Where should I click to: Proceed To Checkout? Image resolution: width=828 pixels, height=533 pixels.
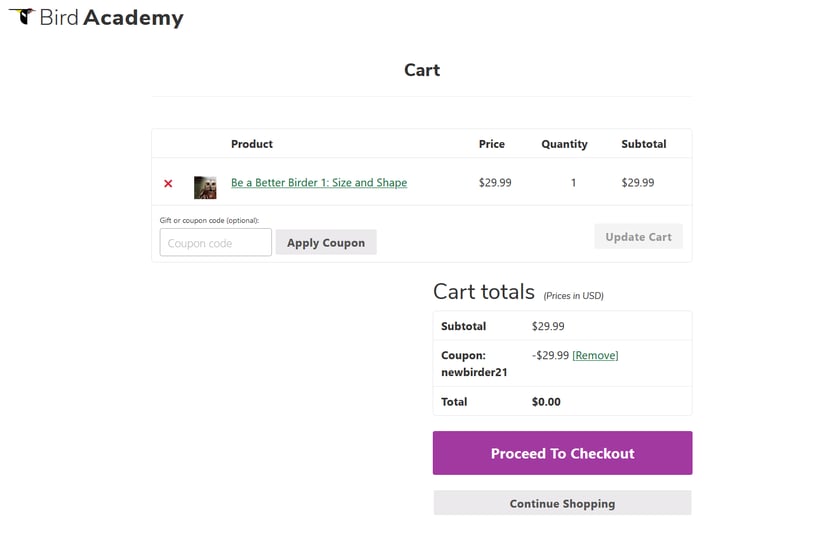point(562,453)
